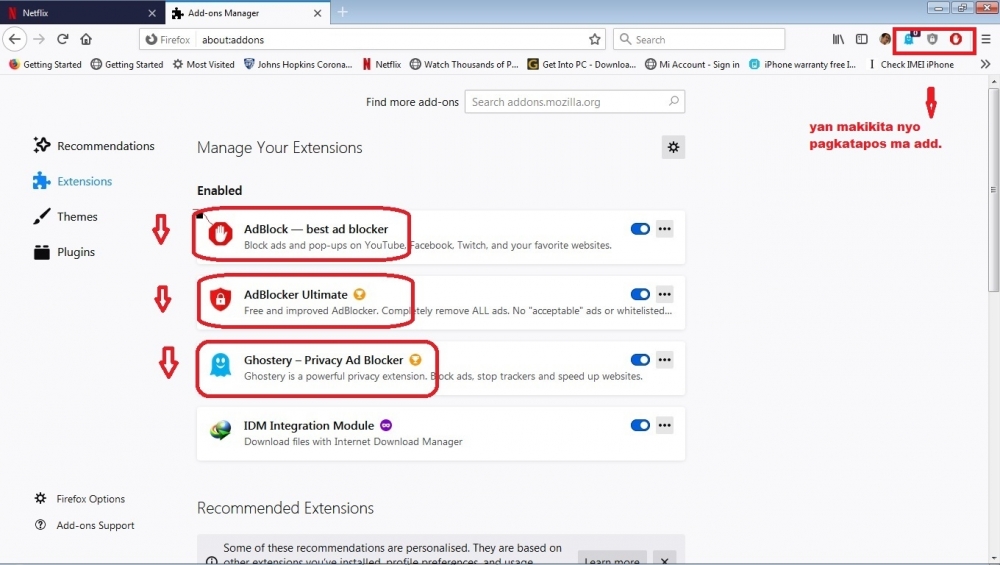Dismiss the recommendations notice
This screenshot has height=565, width=1000.
[x=665, y=560]
